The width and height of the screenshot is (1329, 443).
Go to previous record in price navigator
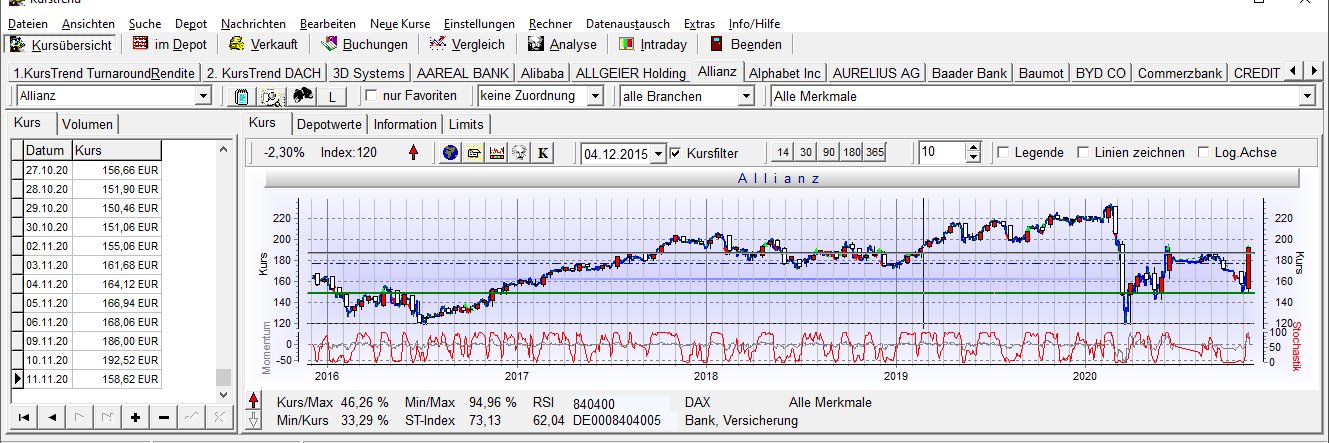(x=51, y=415)
